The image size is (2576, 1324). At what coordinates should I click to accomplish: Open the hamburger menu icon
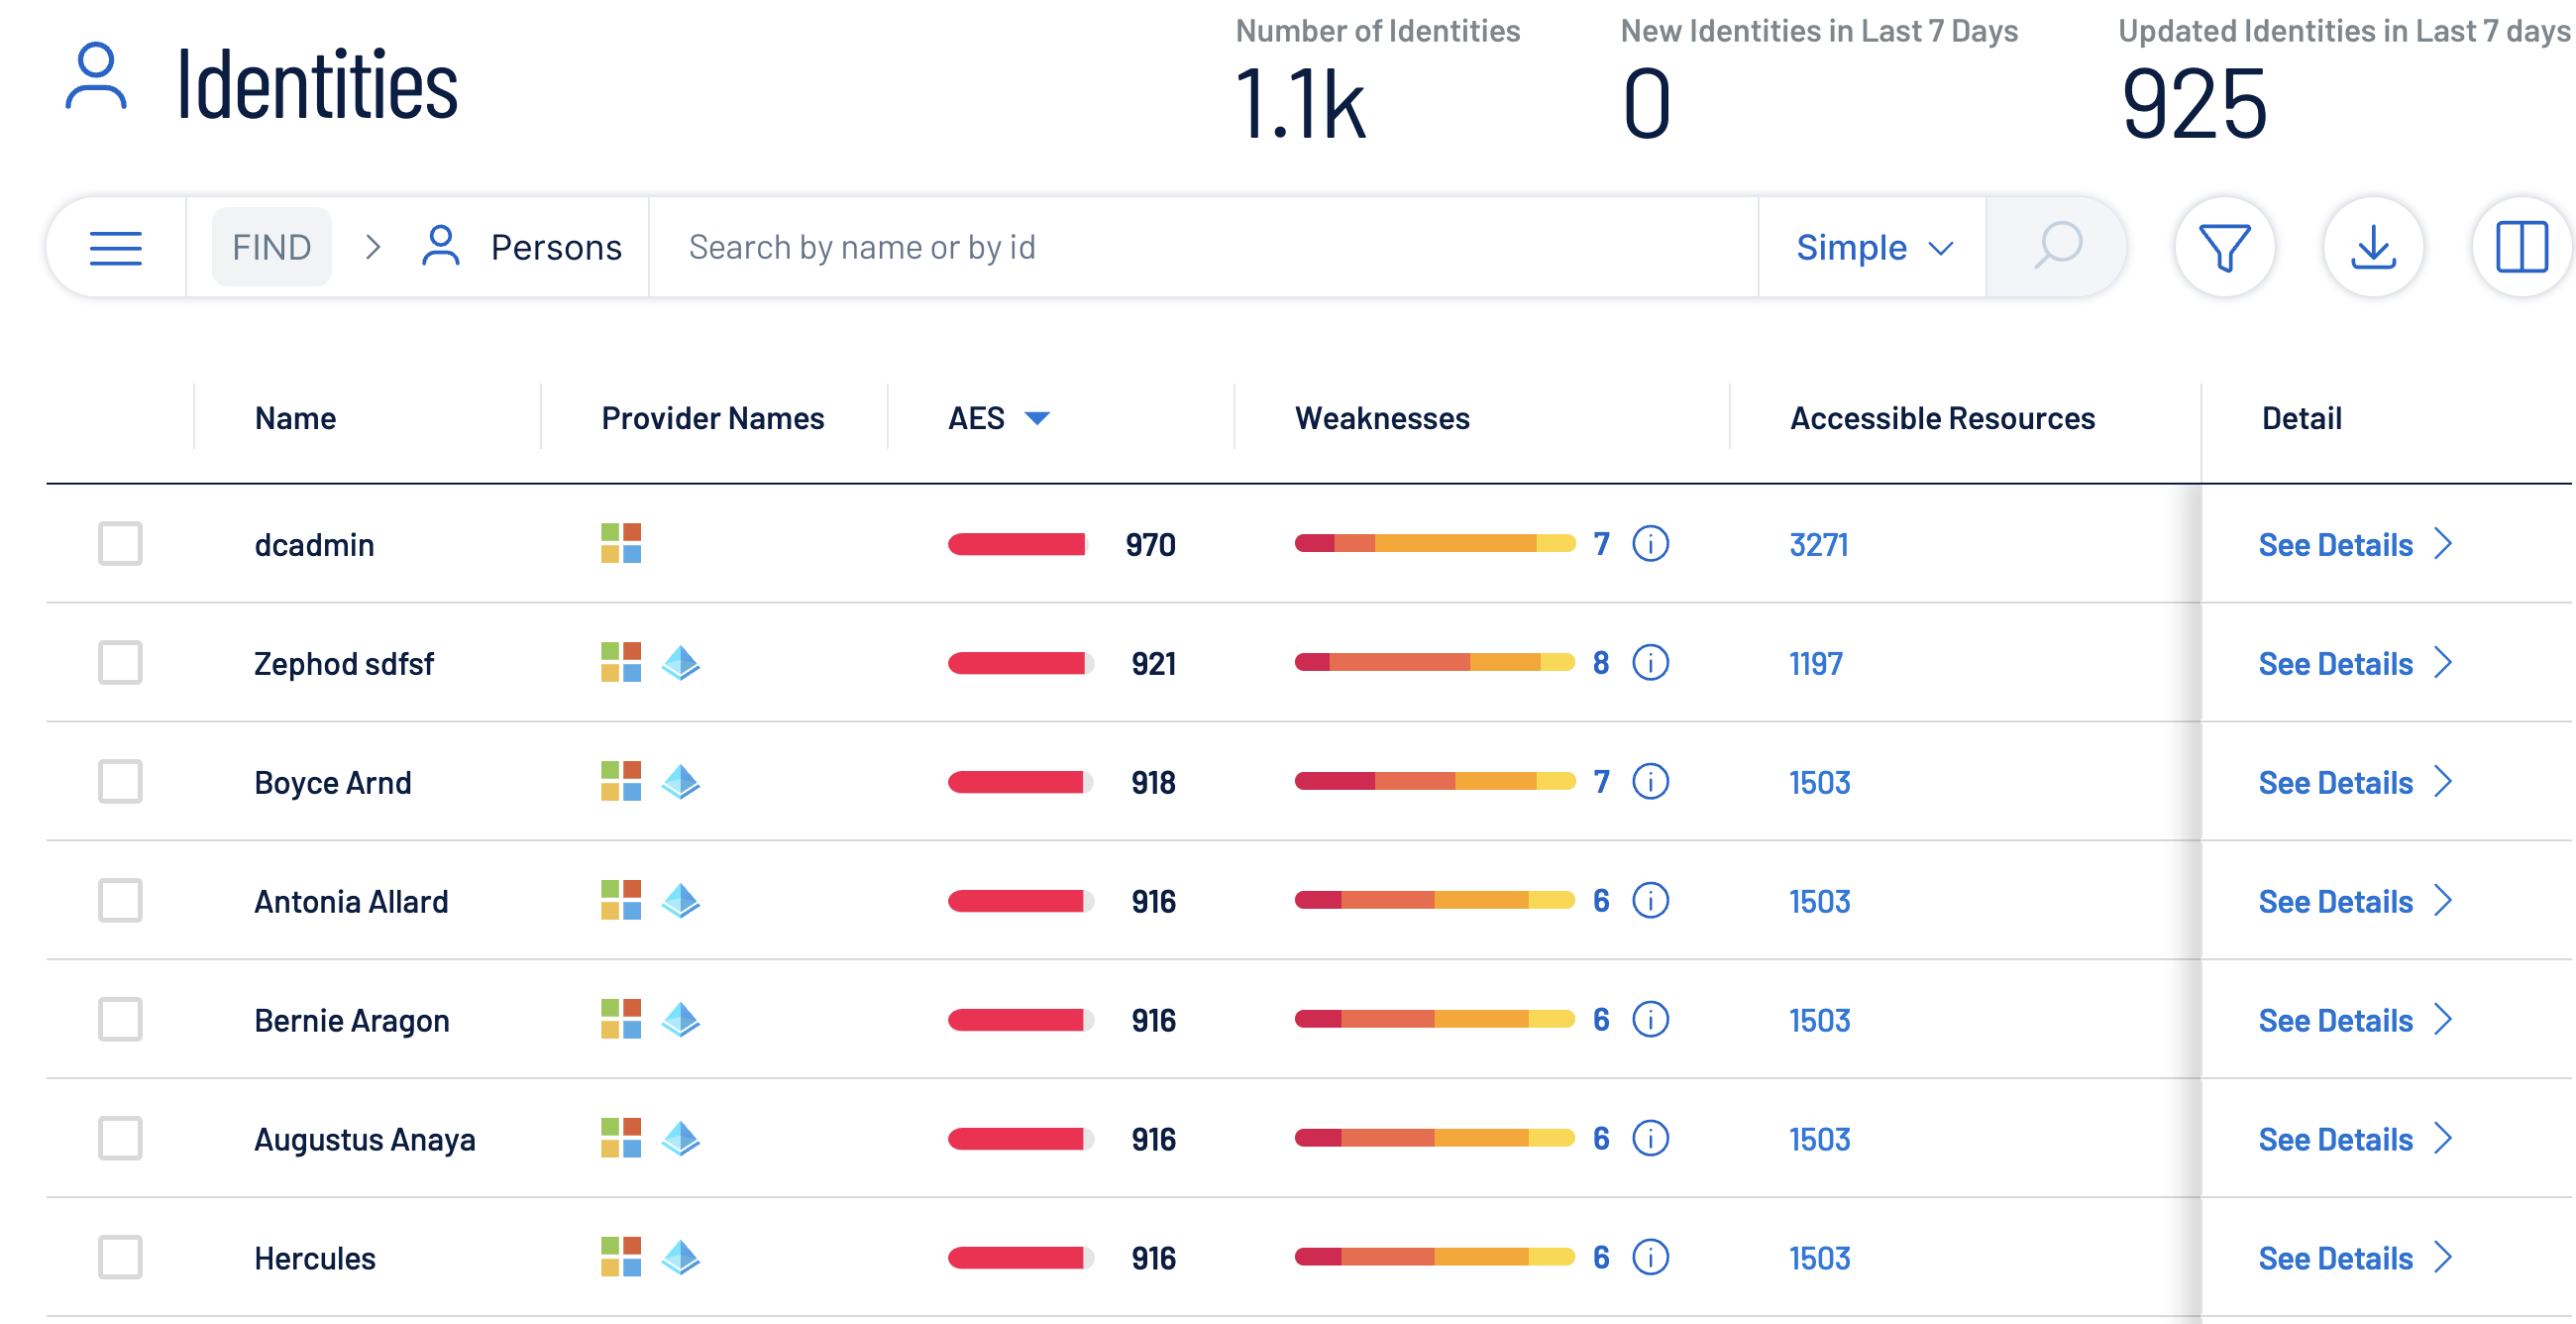116,247
